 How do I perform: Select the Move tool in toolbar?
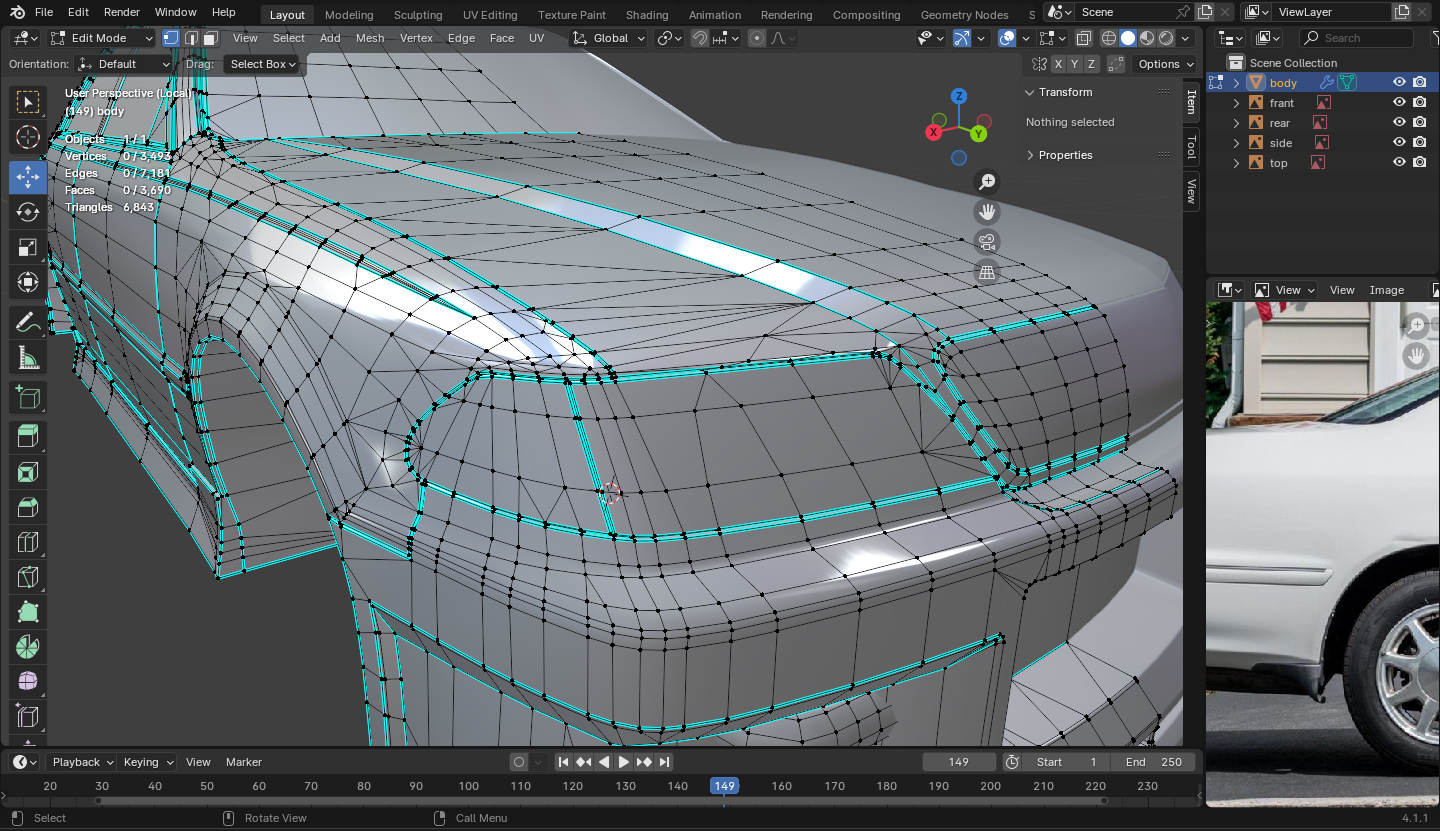point(28,177)
